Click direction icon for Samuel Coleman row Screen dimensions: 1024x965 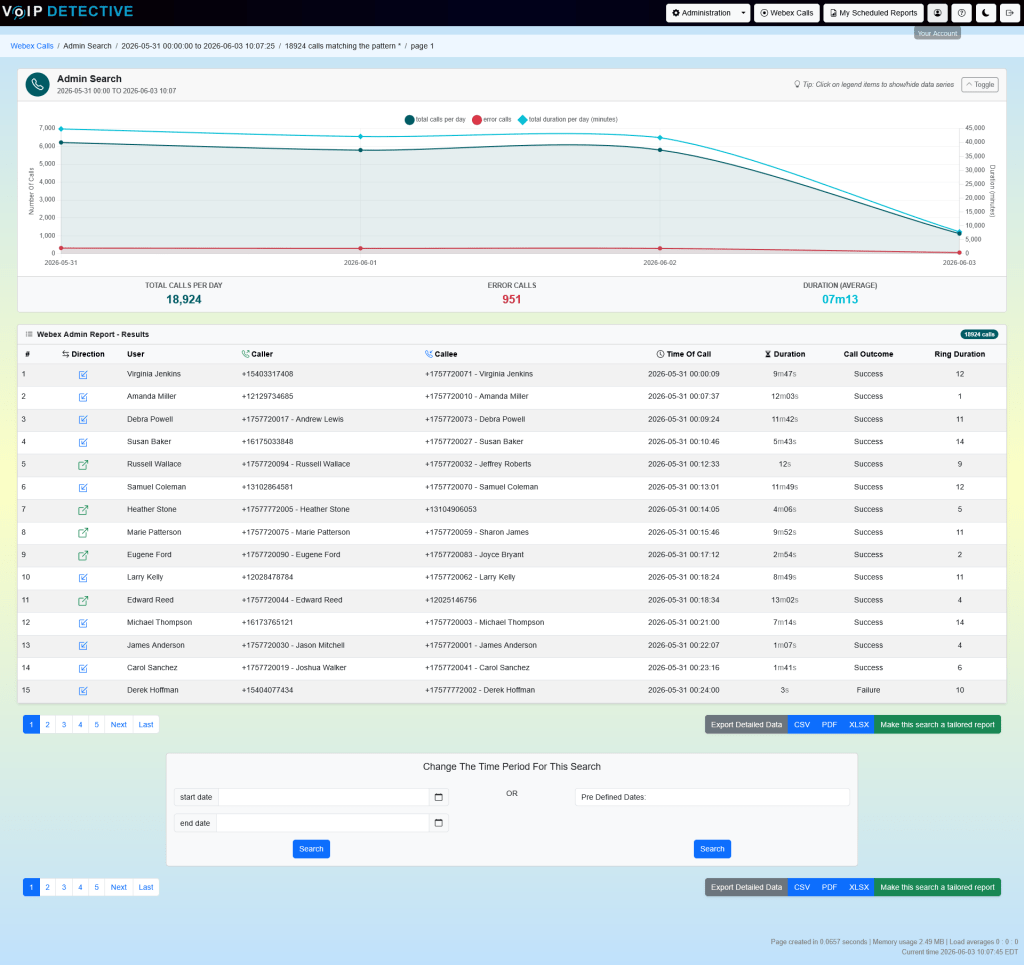pos(83,488)
